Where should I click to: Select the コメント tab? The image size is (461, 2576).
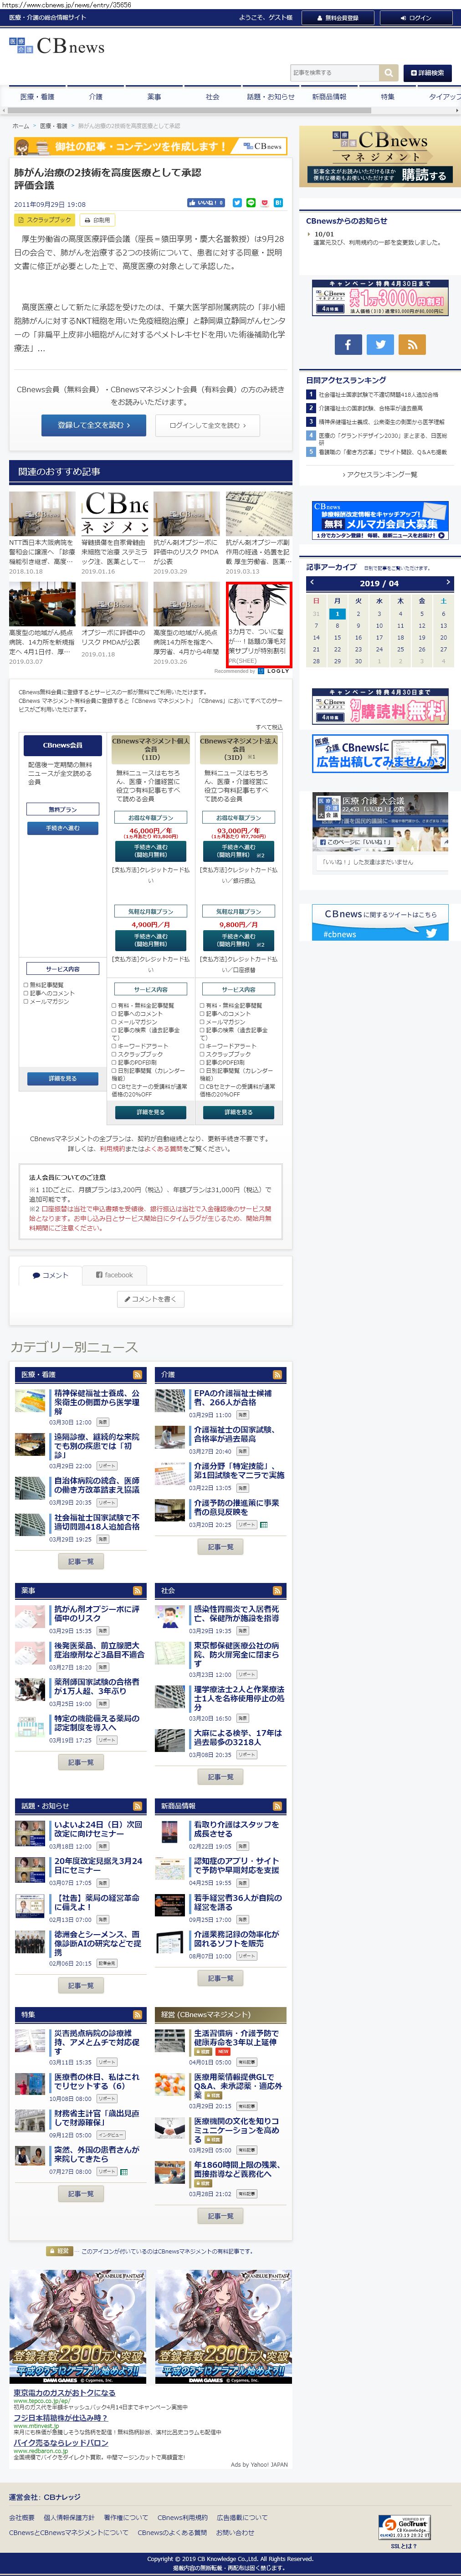50,1274
